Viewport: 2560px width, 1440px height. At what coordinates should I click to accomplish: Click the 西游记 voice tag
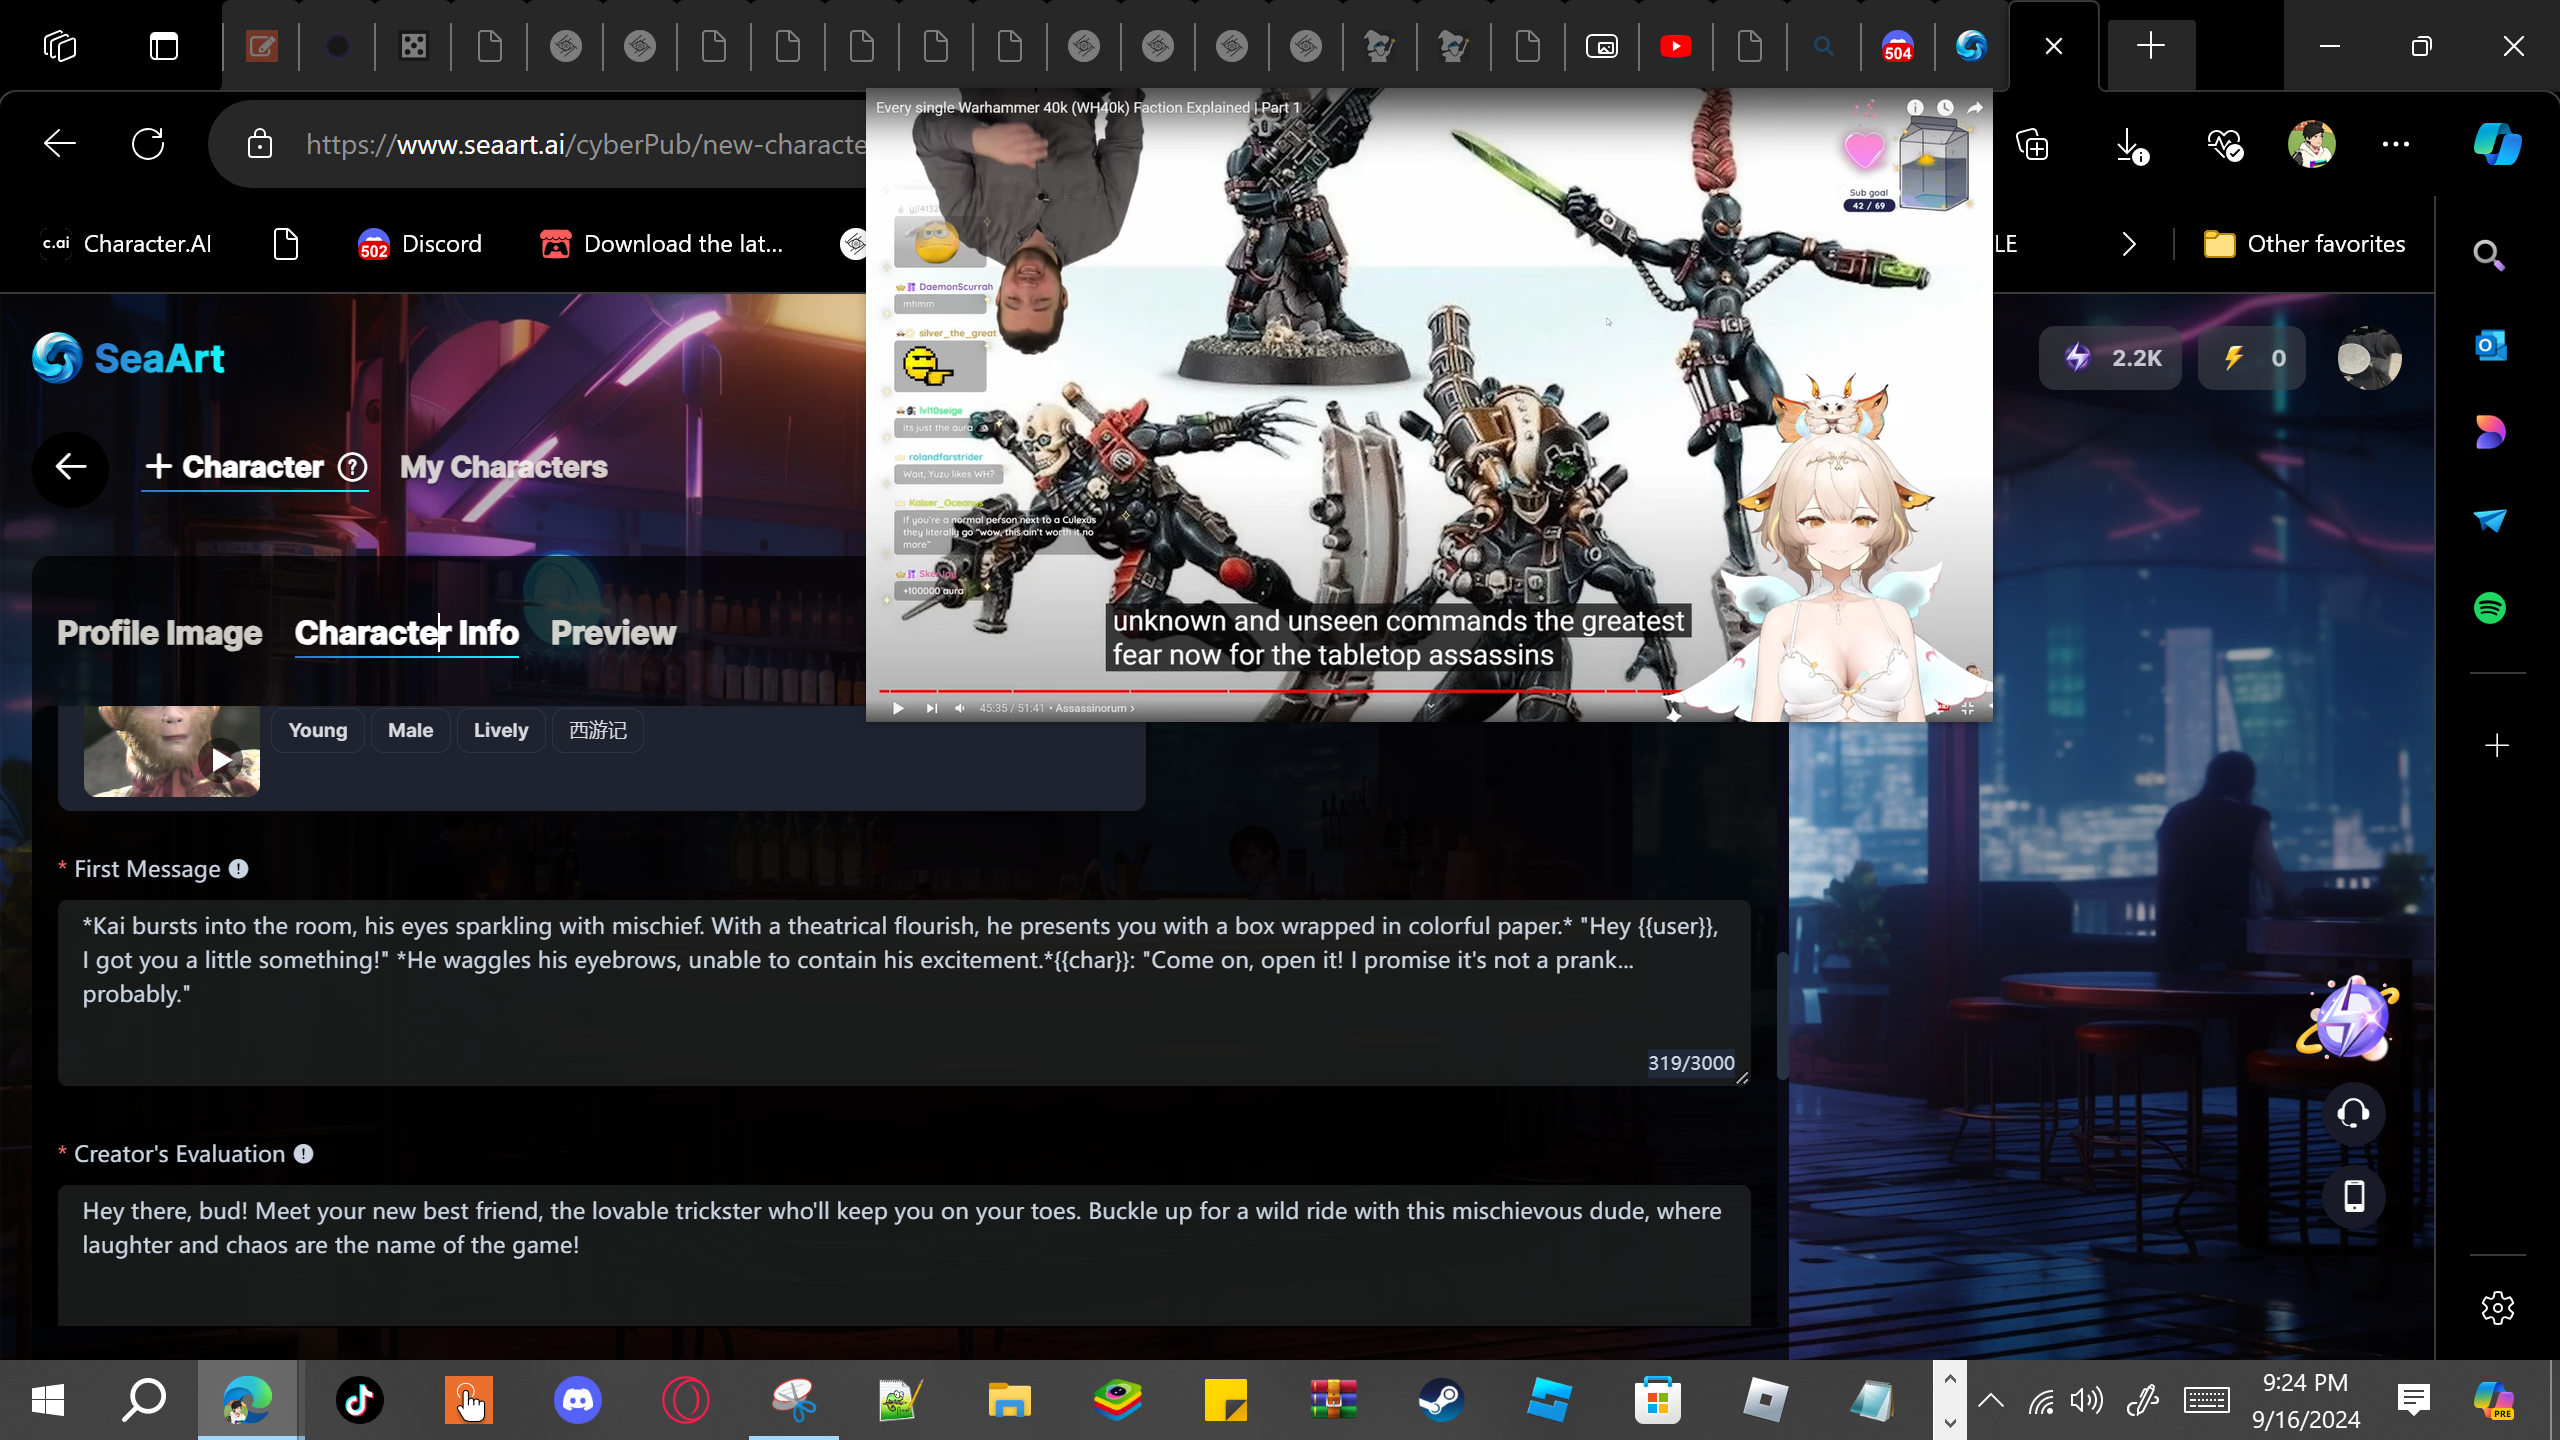pos(598,730)
